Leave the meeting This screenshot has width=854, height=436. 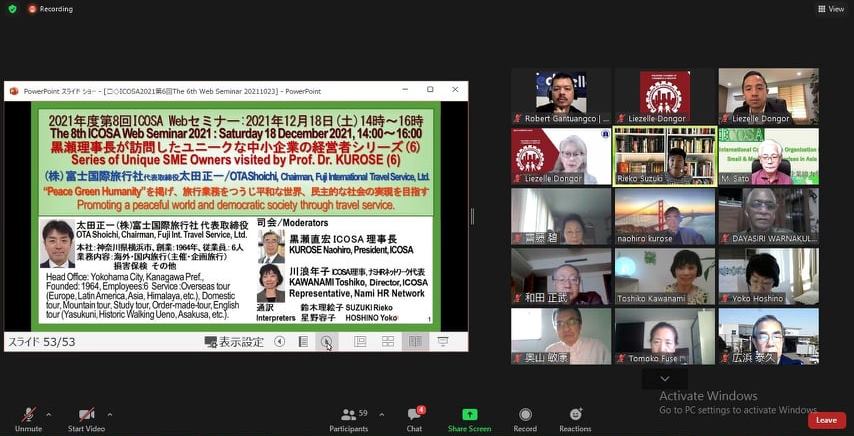coord(826,420)
